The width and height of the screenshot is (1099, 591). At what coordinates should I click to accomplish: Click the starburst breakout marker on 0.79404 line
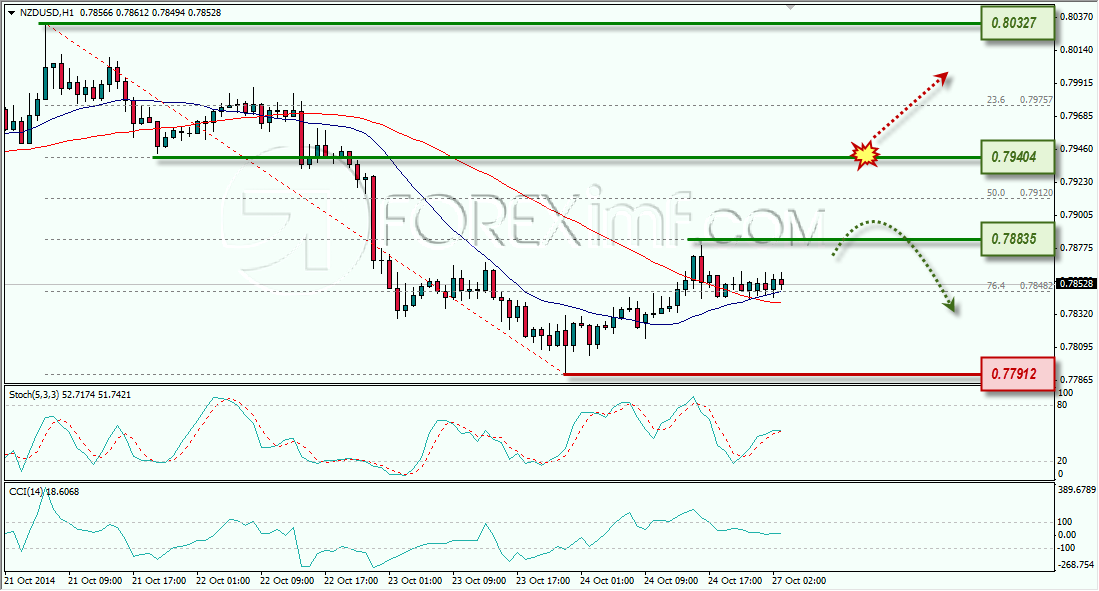pos(866,155)
